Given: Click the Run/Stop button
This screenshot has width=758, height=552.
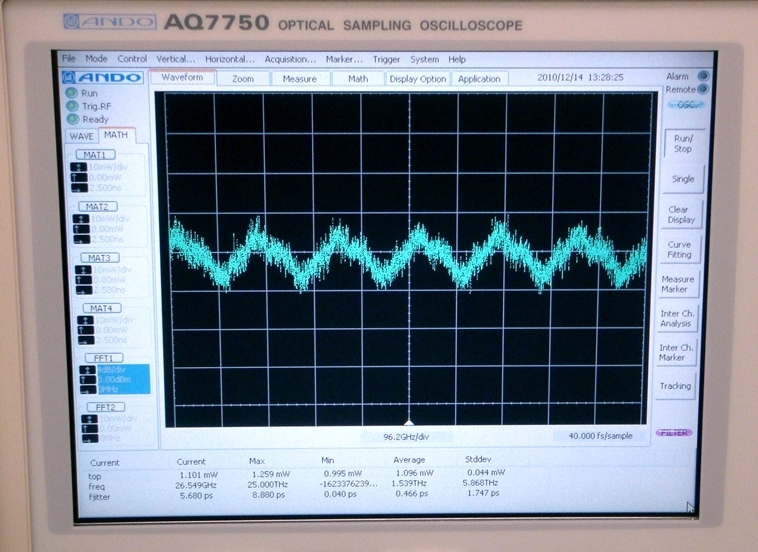Looking at the screenshot, I should [x=684, y=144].
